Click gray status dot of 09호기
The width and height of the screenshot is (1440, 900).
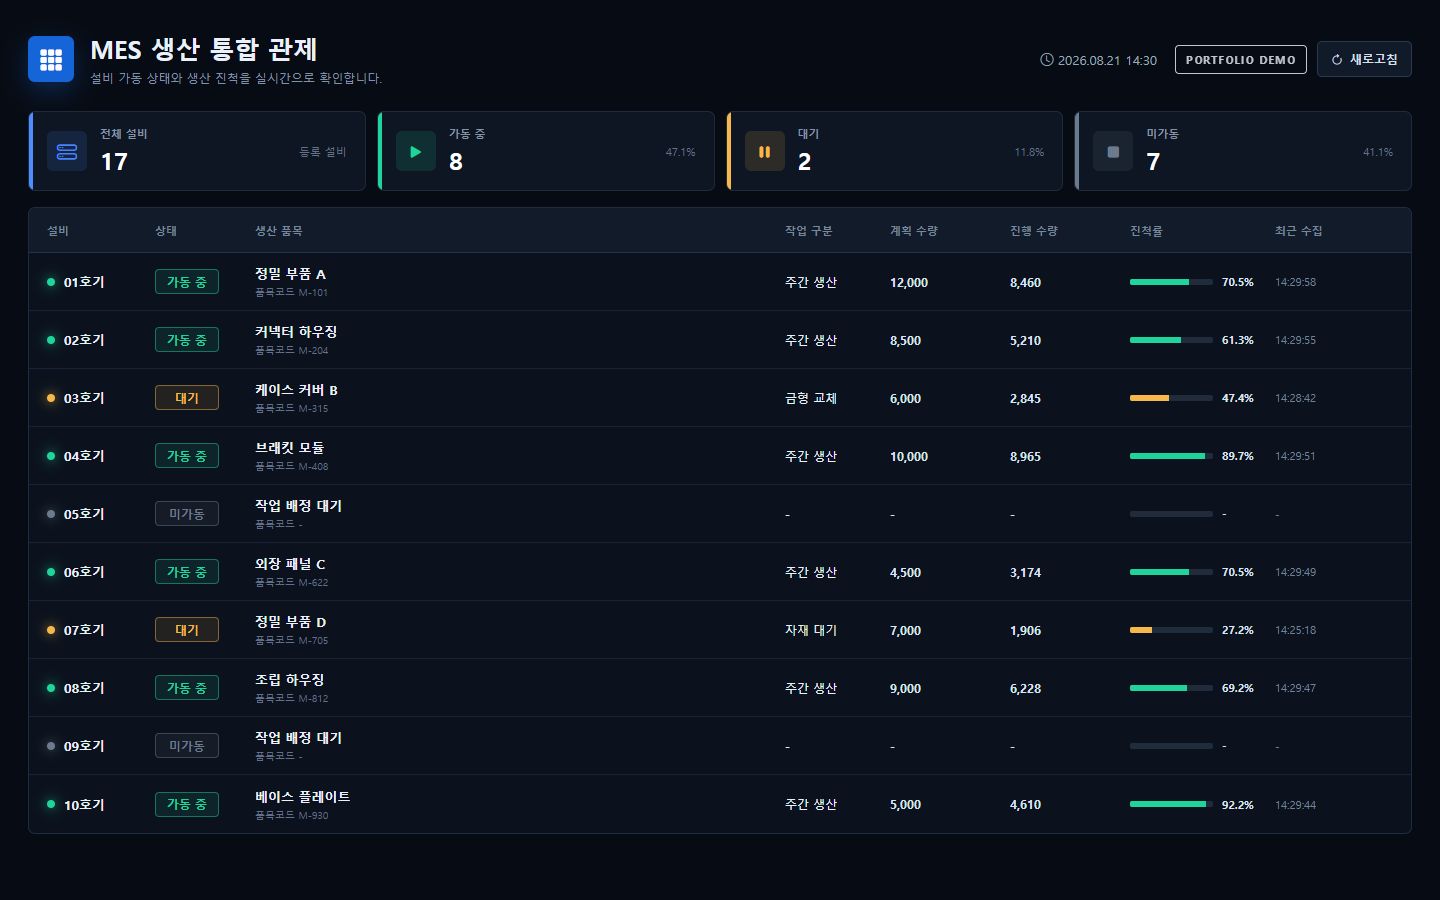[x=51, y=746]
